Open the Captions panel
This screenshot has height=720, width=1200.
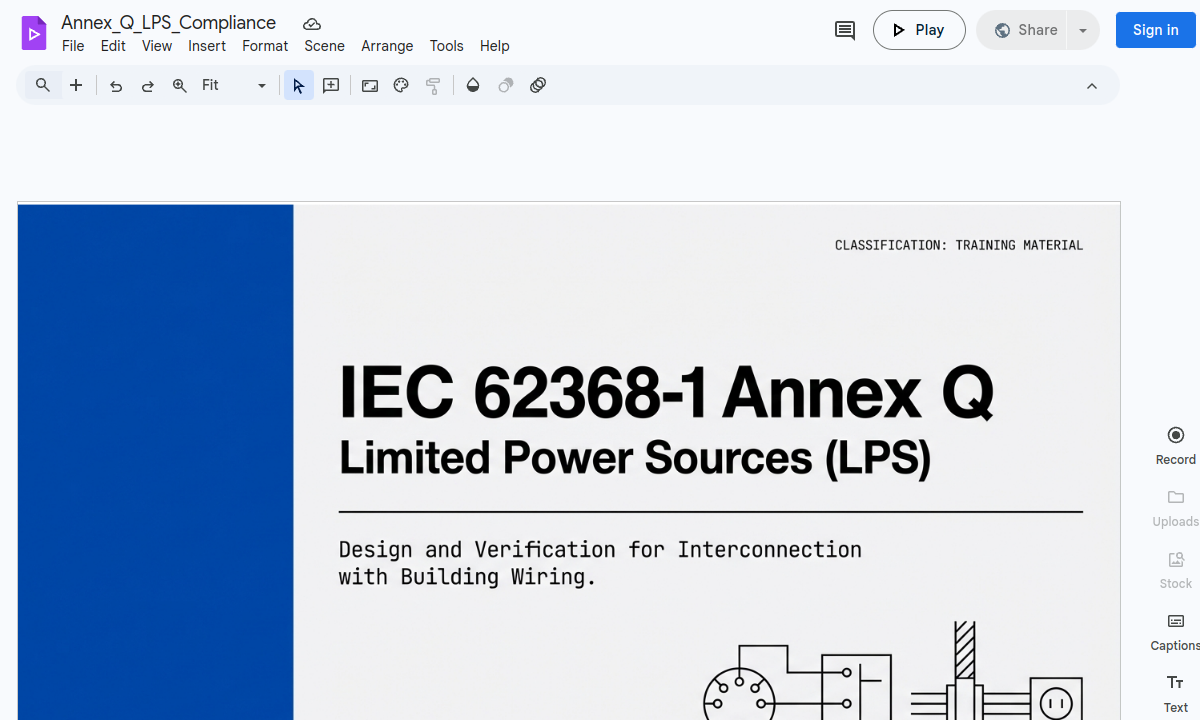(1174, 632)
